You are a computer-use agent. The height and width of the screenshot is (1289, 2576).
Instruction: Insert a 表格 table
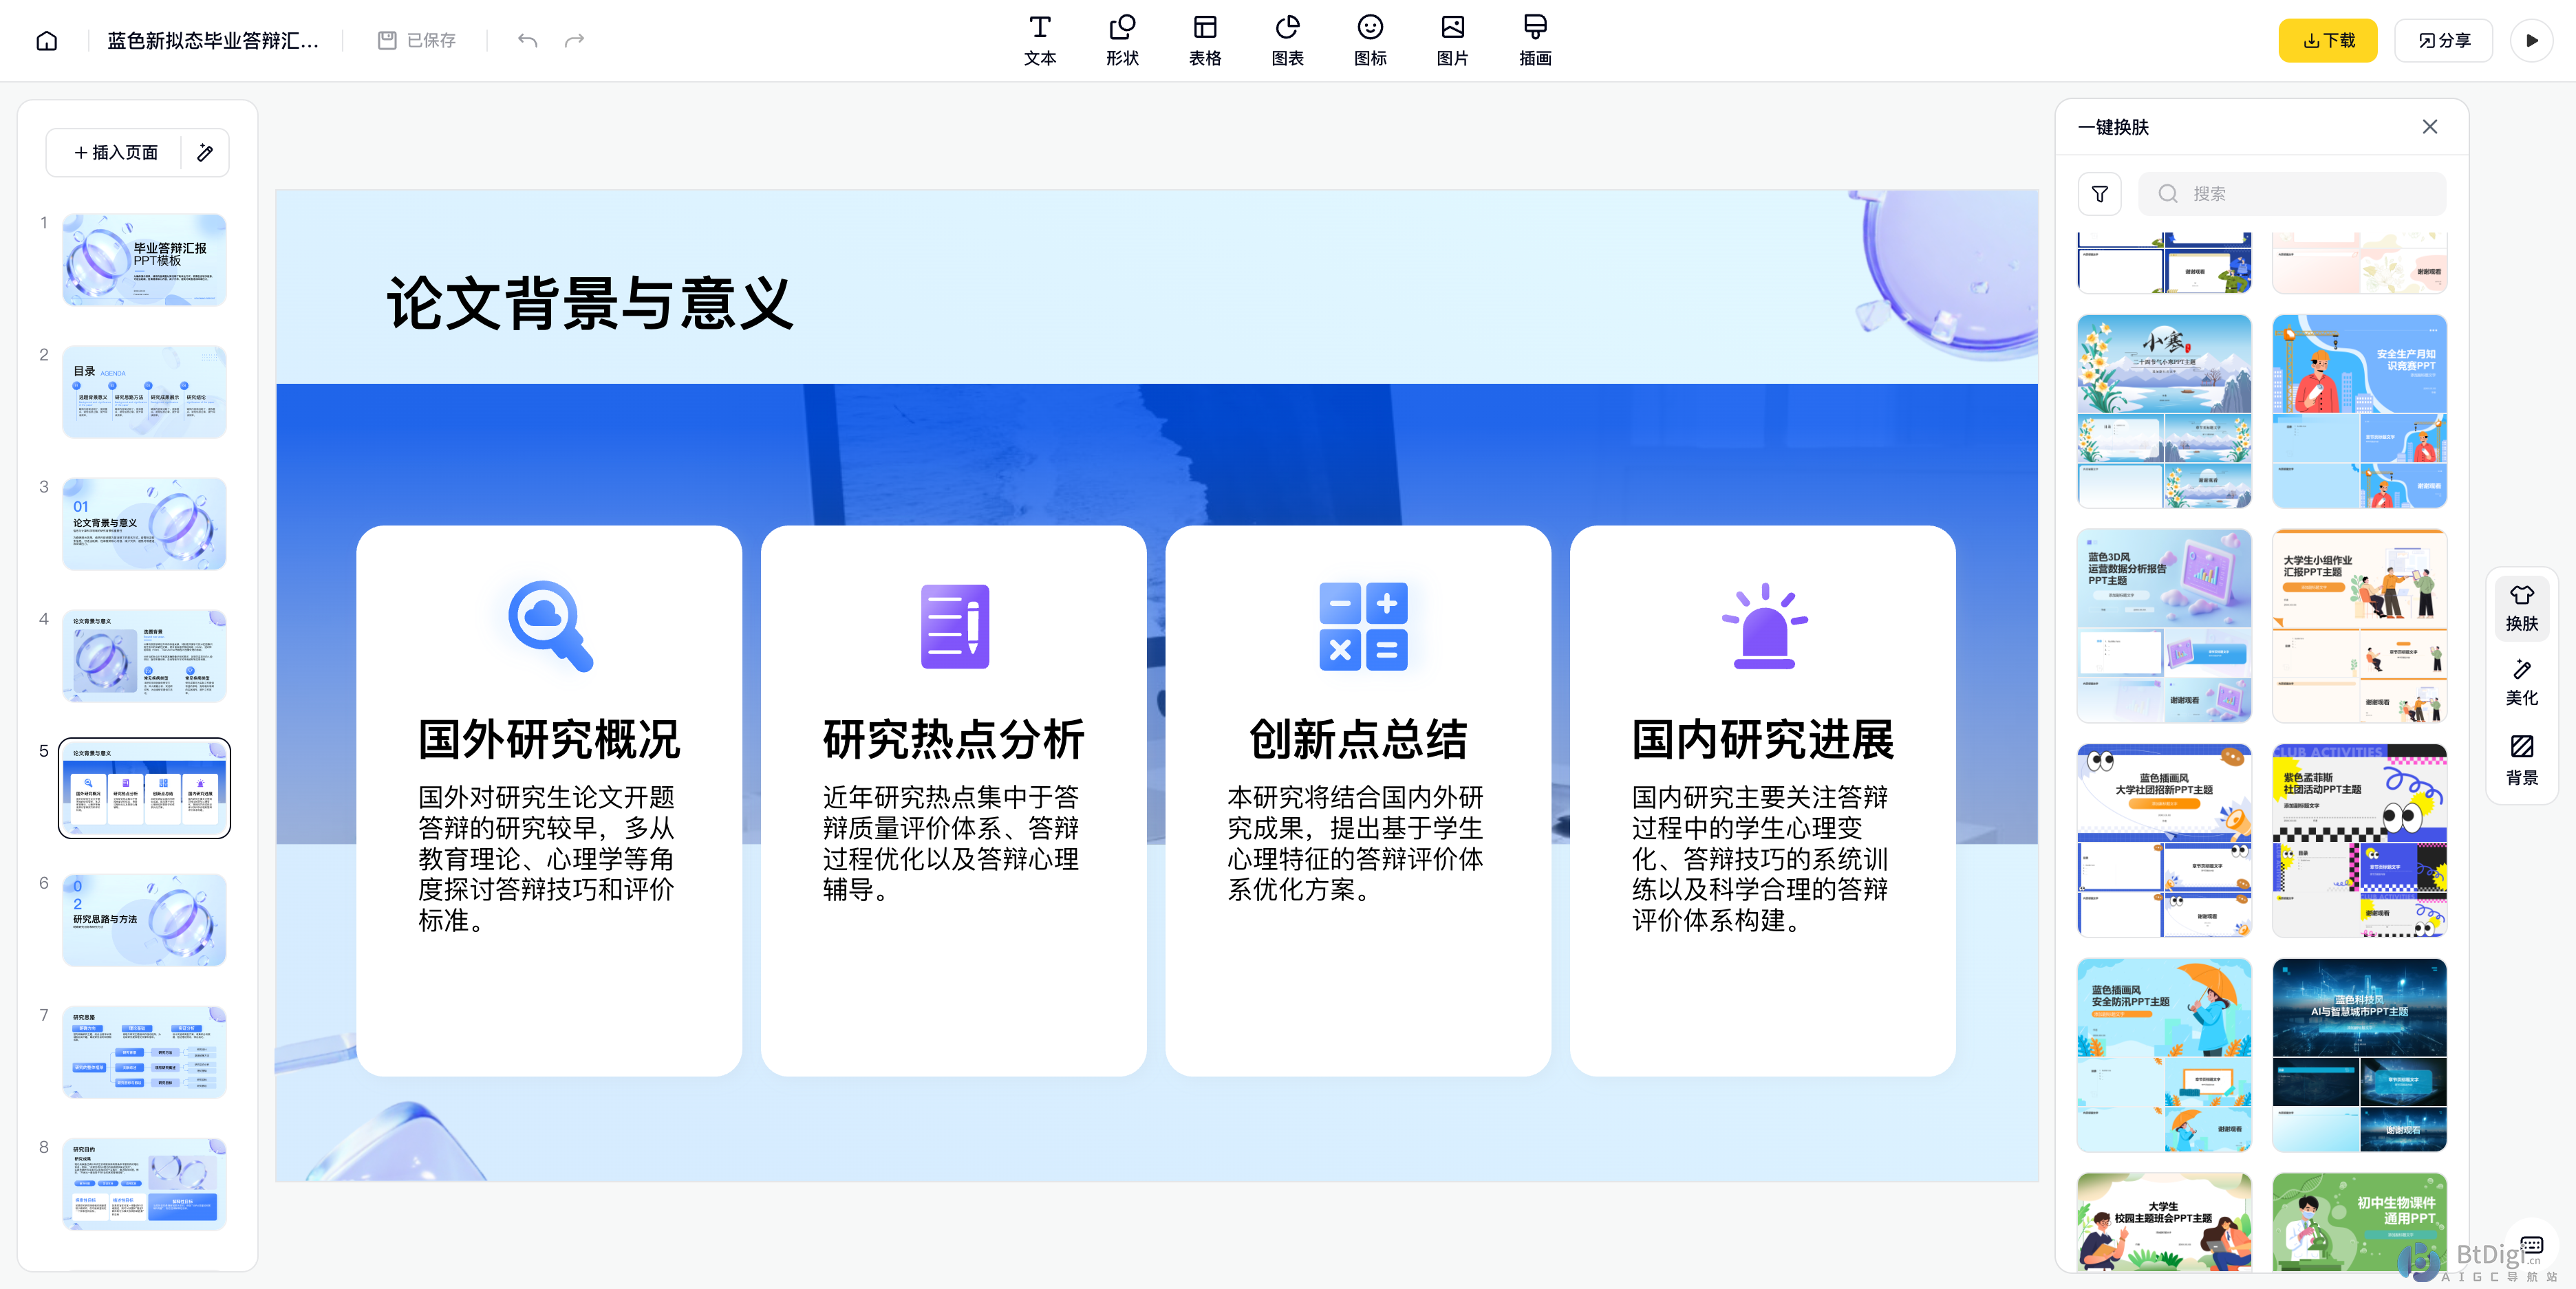click(x=1205, y=40)
